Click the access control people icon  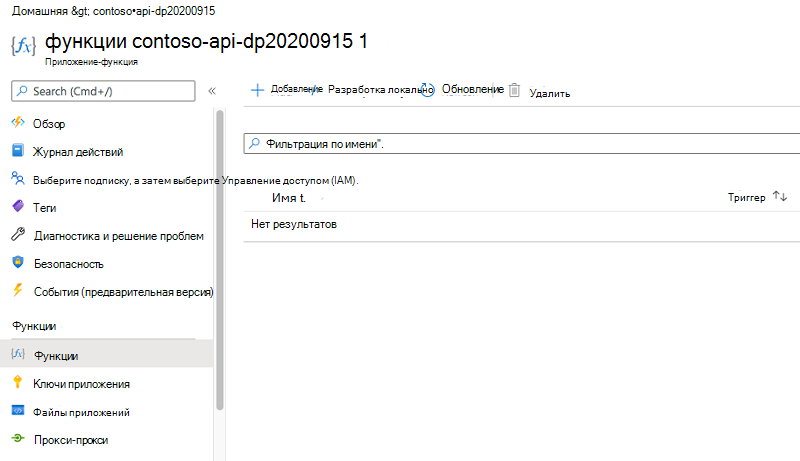(x=18, y=178)
